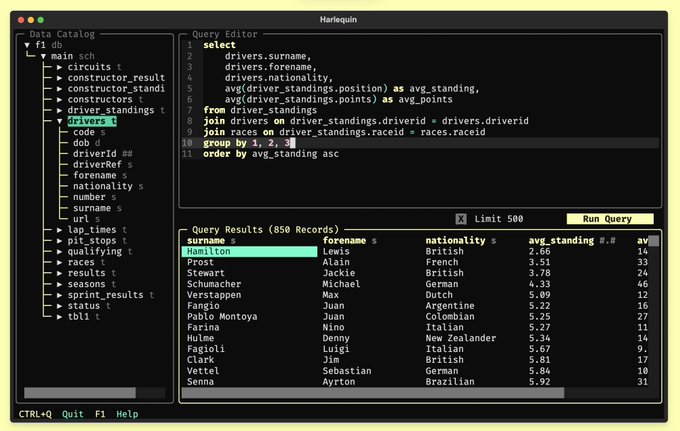Collapse the main schema node
The image size is (680, 431).
(x=43, y=56)
